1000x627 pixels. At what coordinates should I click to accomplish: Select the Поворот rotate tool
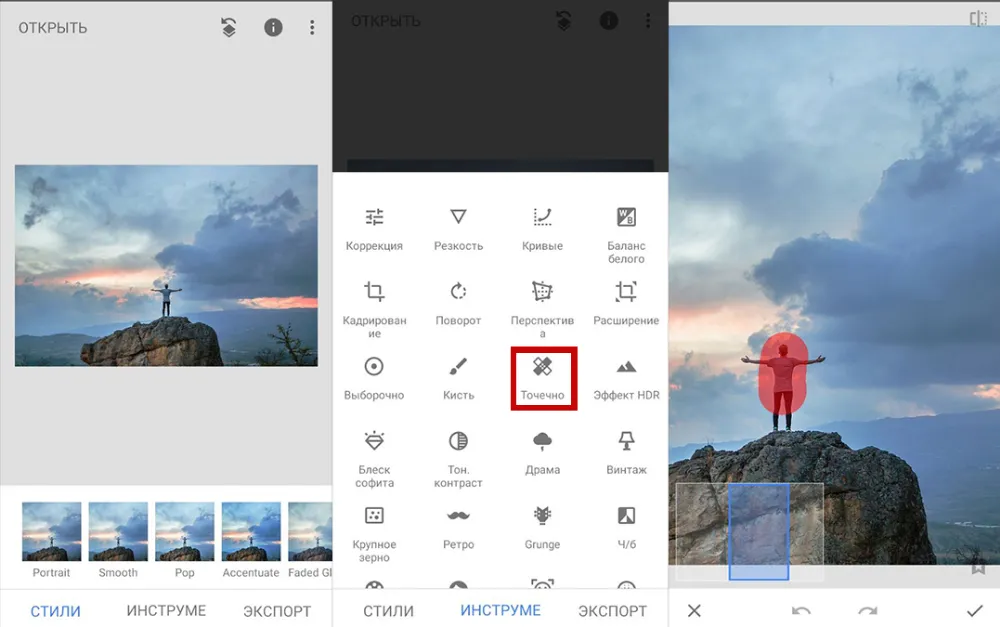[x=458, y=304]
